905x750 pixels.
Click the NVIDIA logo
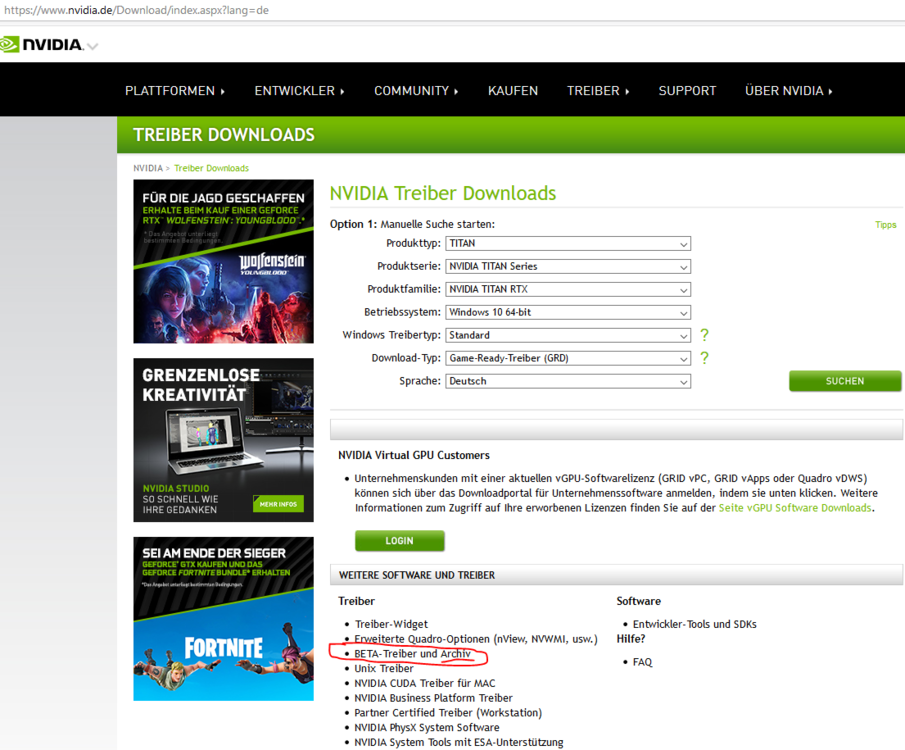[x=42, y=44]
